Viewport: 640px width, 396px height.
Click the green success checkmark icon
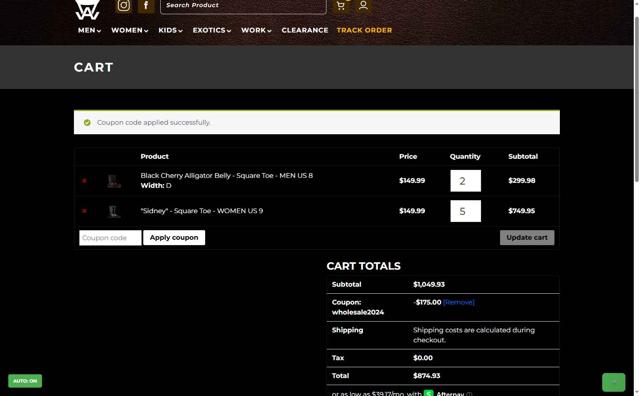[x=87, y=122]
